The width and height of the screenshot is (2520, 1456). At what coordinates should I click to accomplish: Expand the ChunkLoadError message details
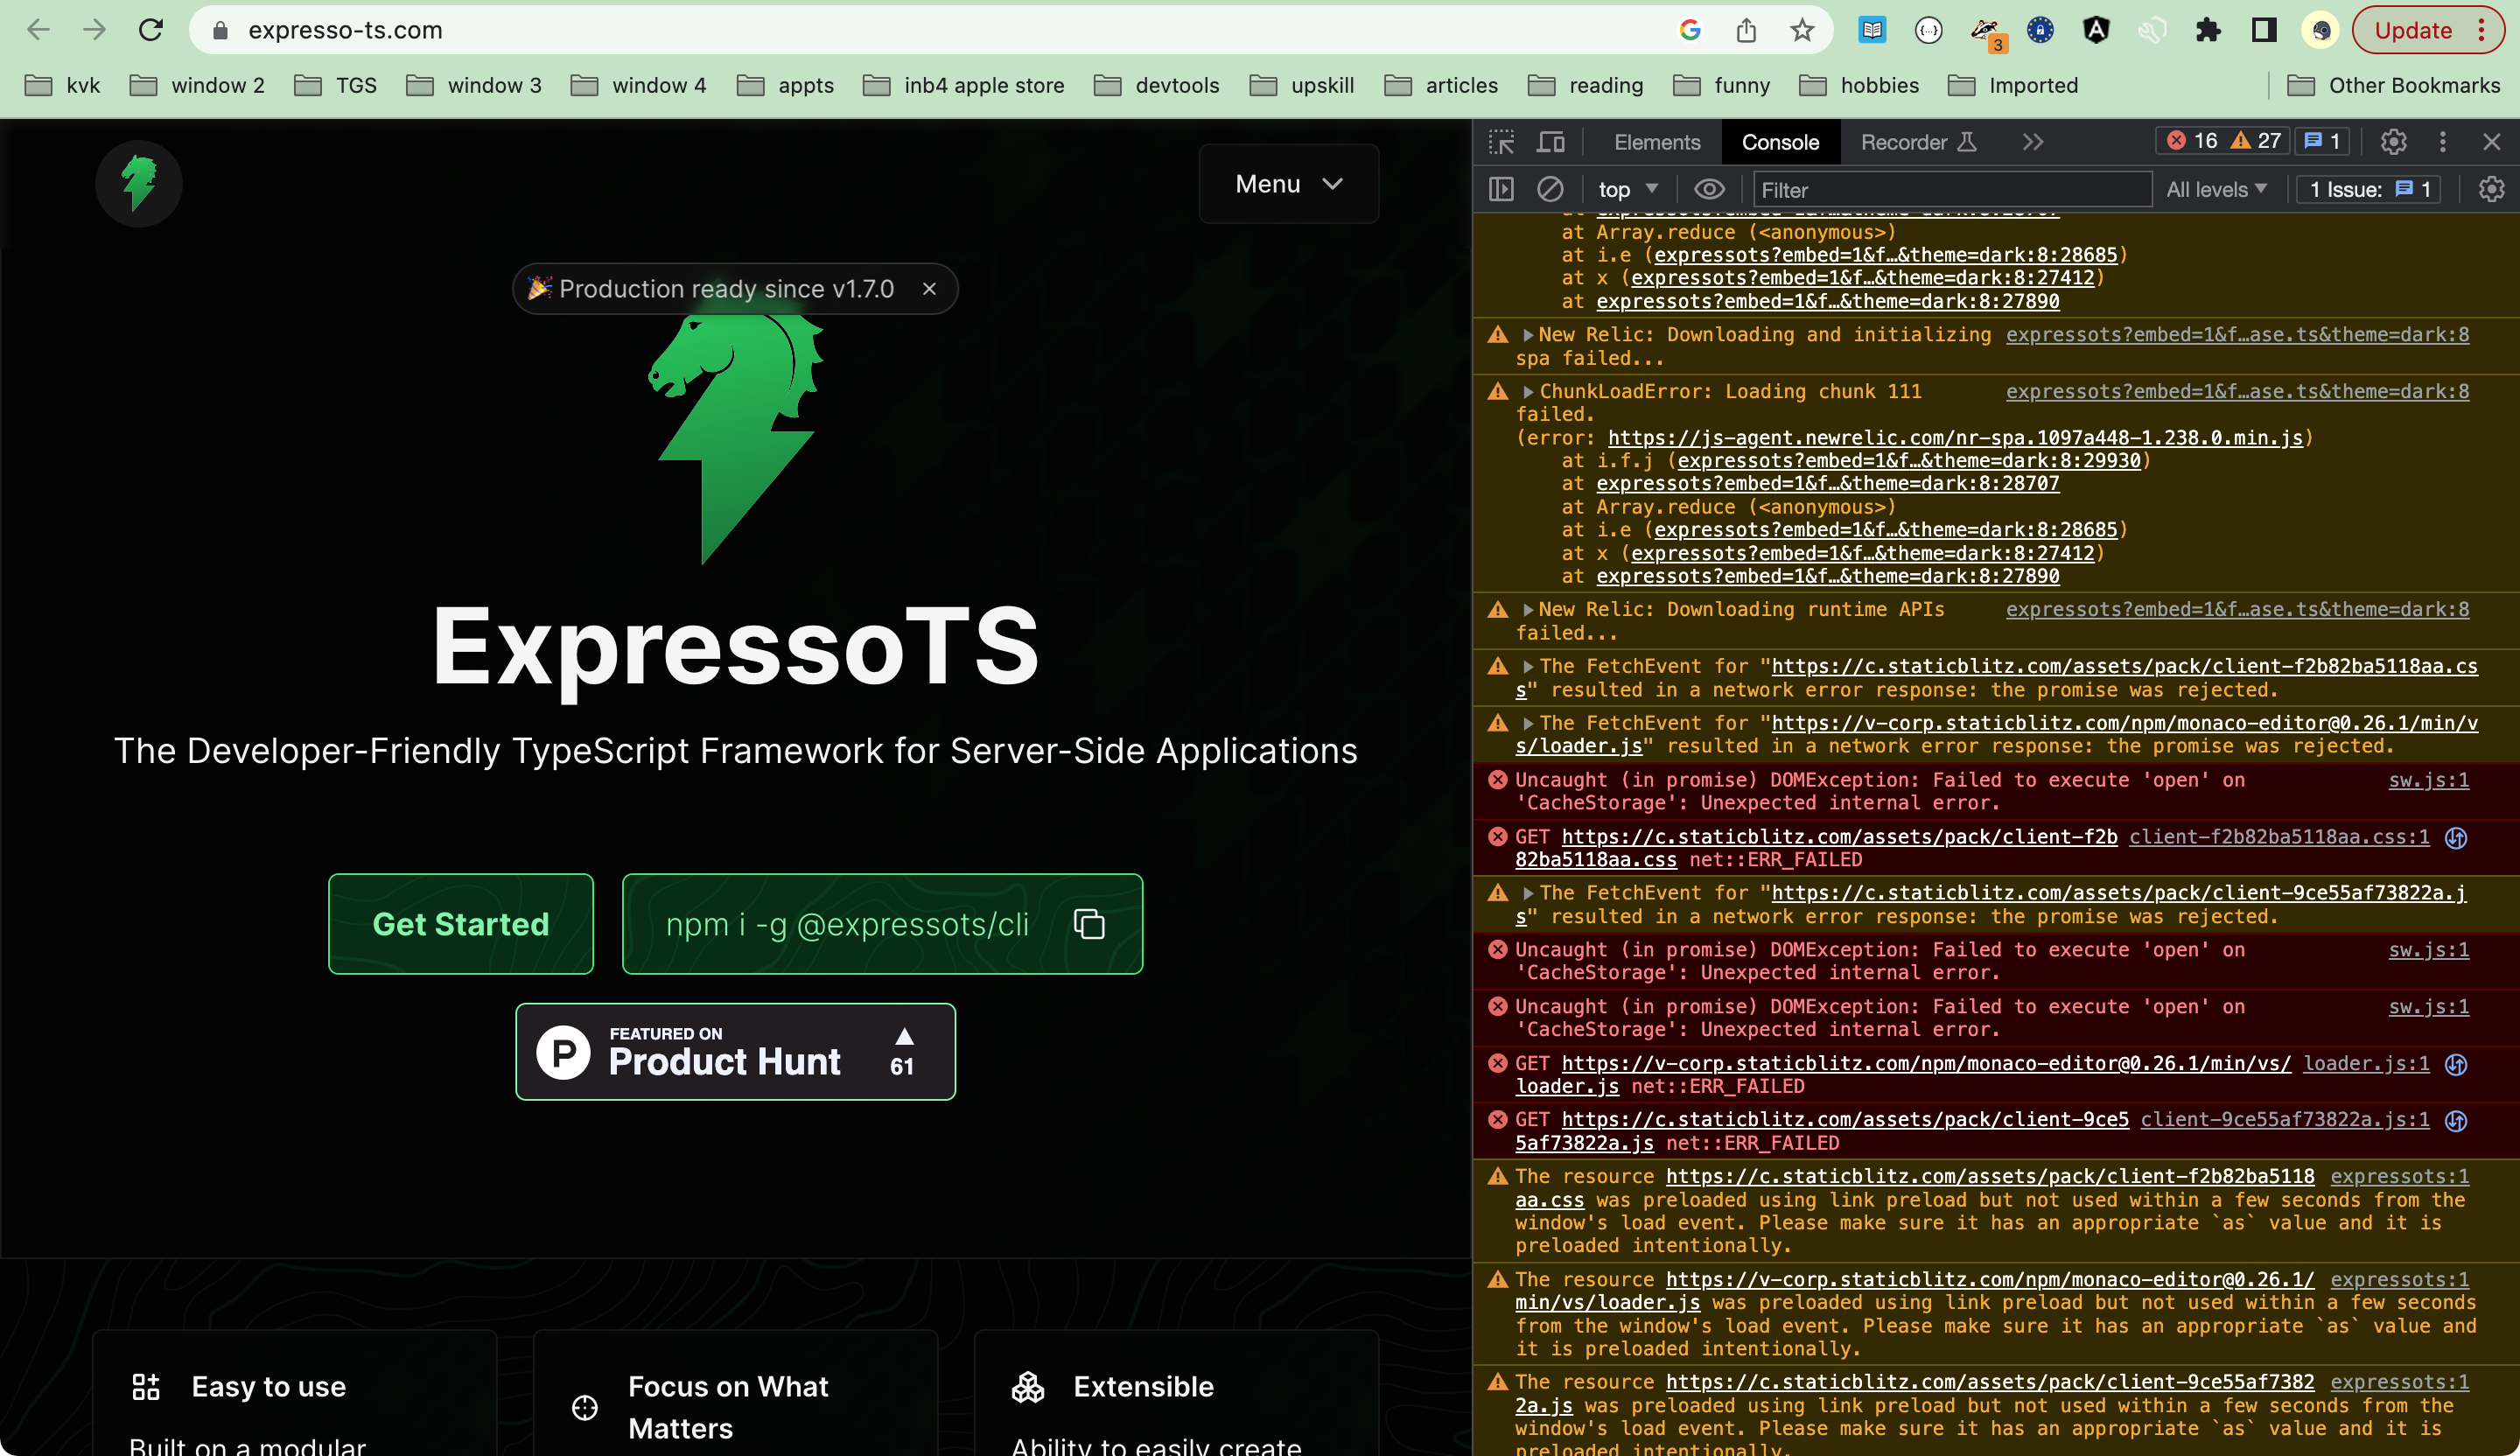[1527, 391]
